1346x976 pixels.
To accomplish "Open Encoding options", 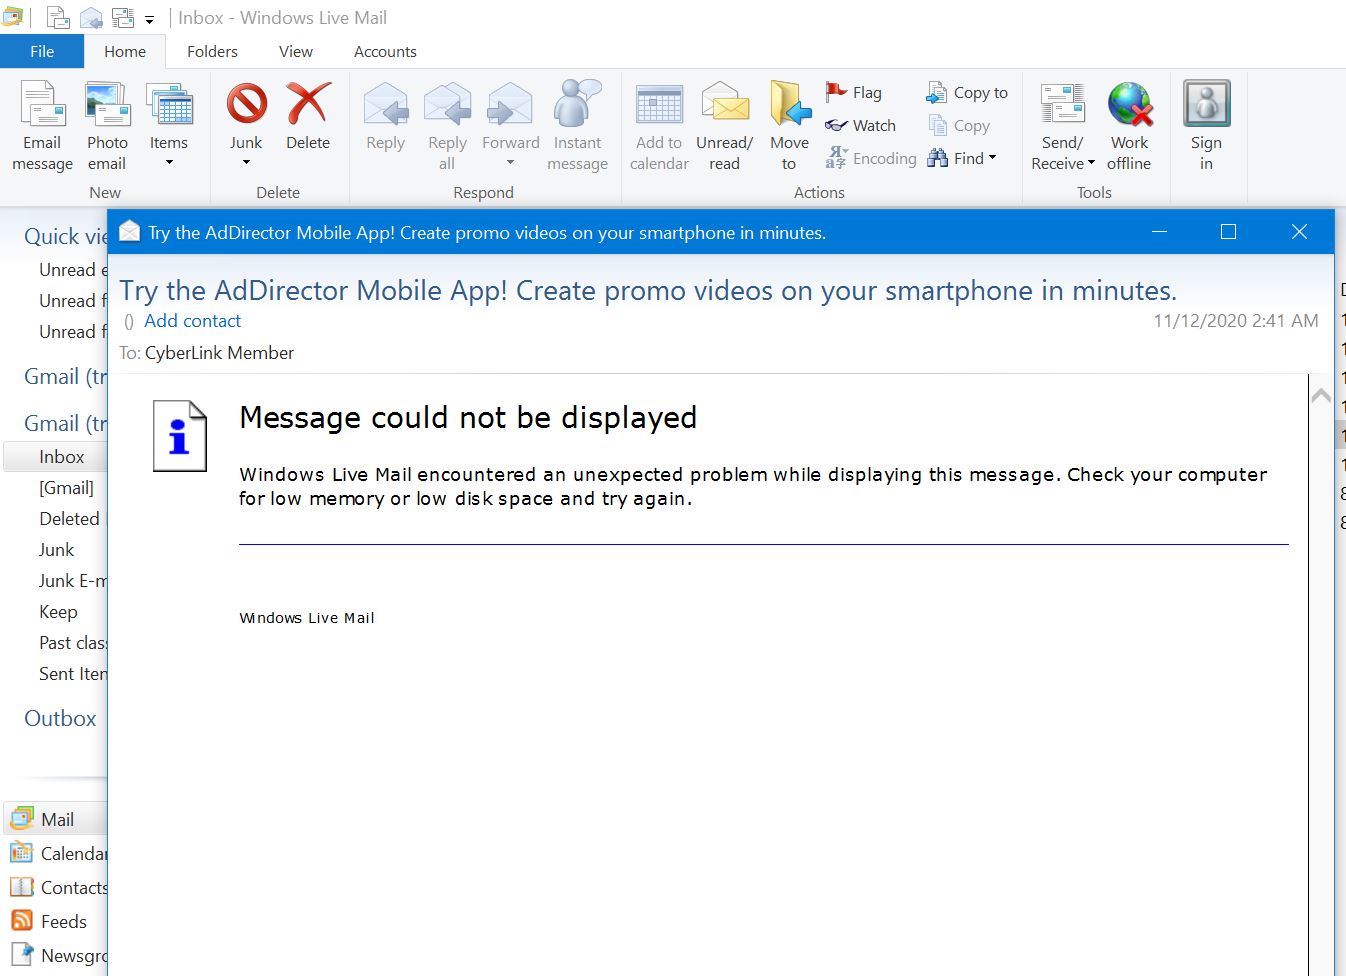I will 871,158.
